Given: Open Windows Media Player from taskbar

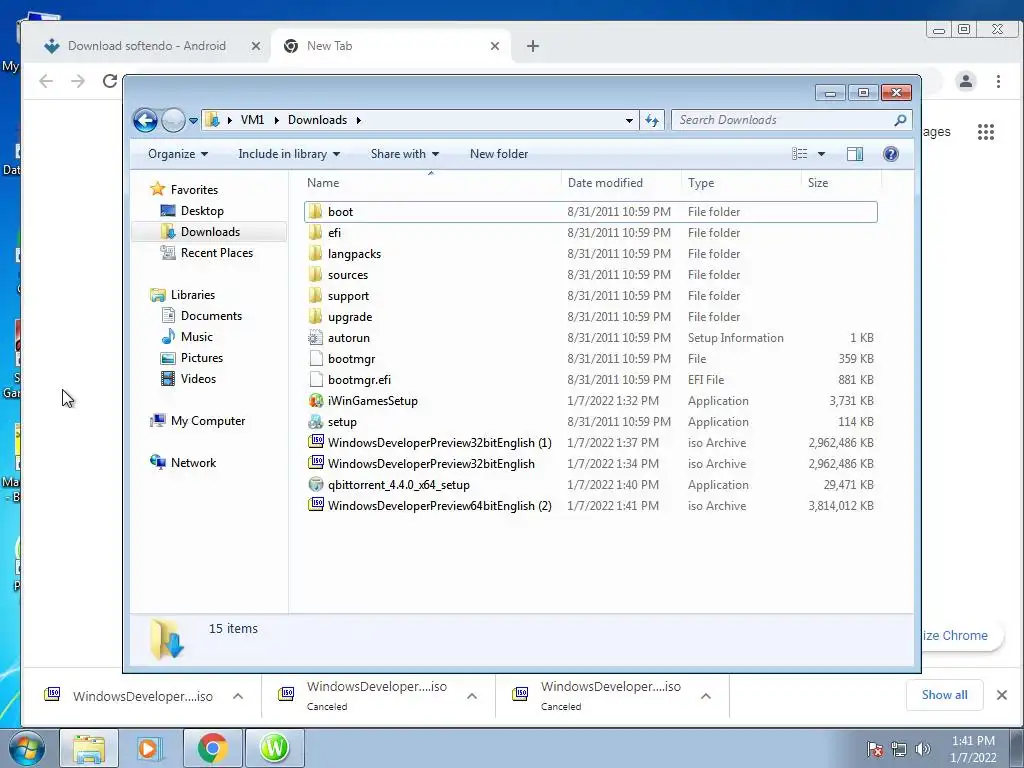Looking at the screenshot, I should (x=150, y=748).
